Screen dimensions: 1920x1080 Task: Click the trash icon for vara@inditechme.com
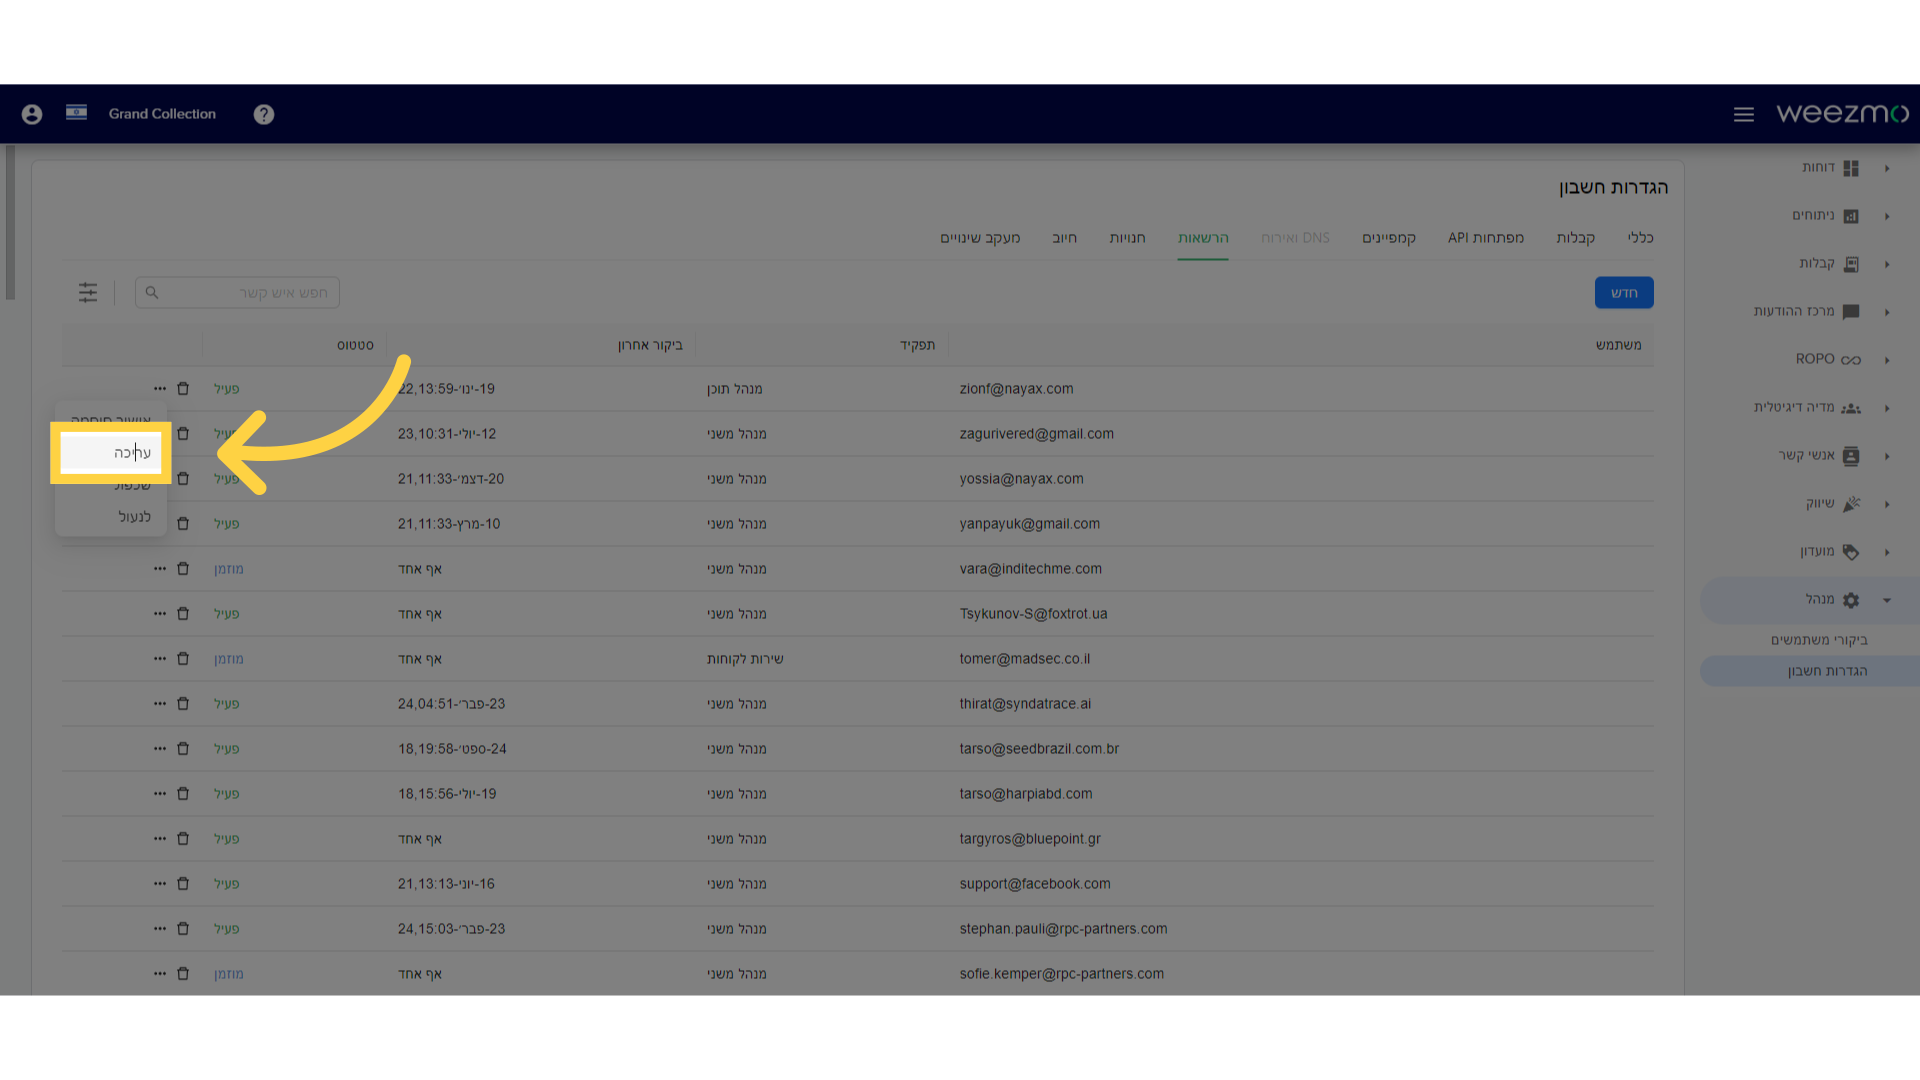click(x=183, y=568)
